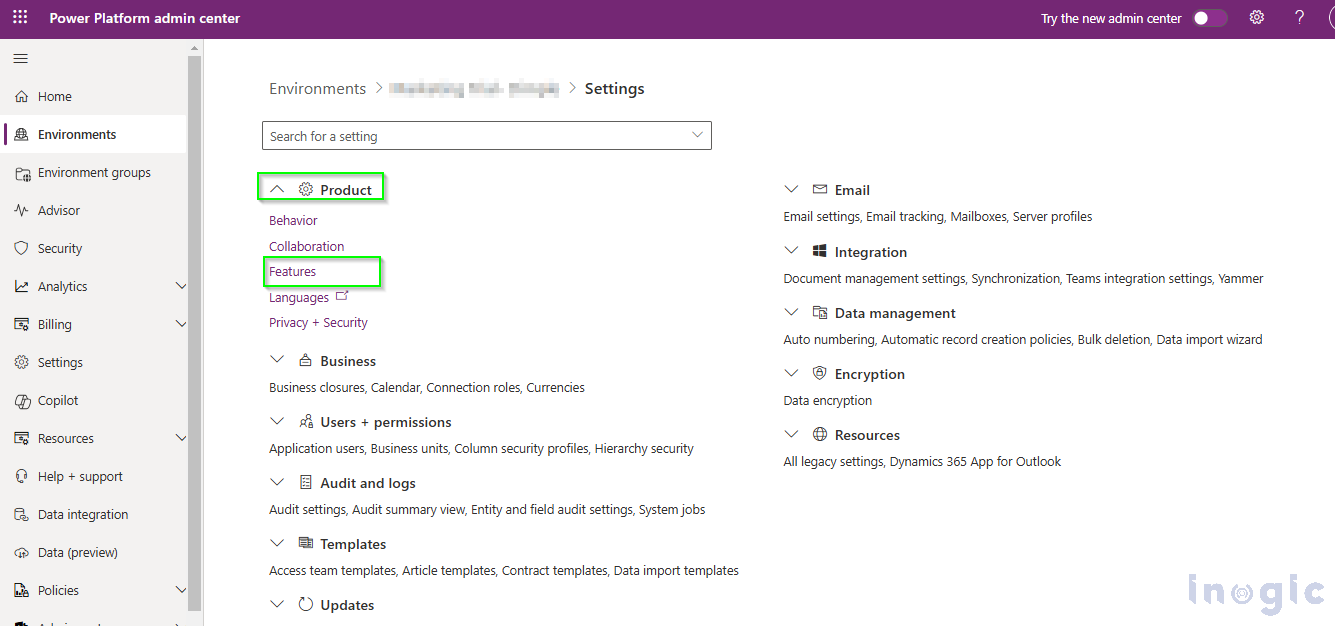Go to Home in the sidebar

point(54,97)
